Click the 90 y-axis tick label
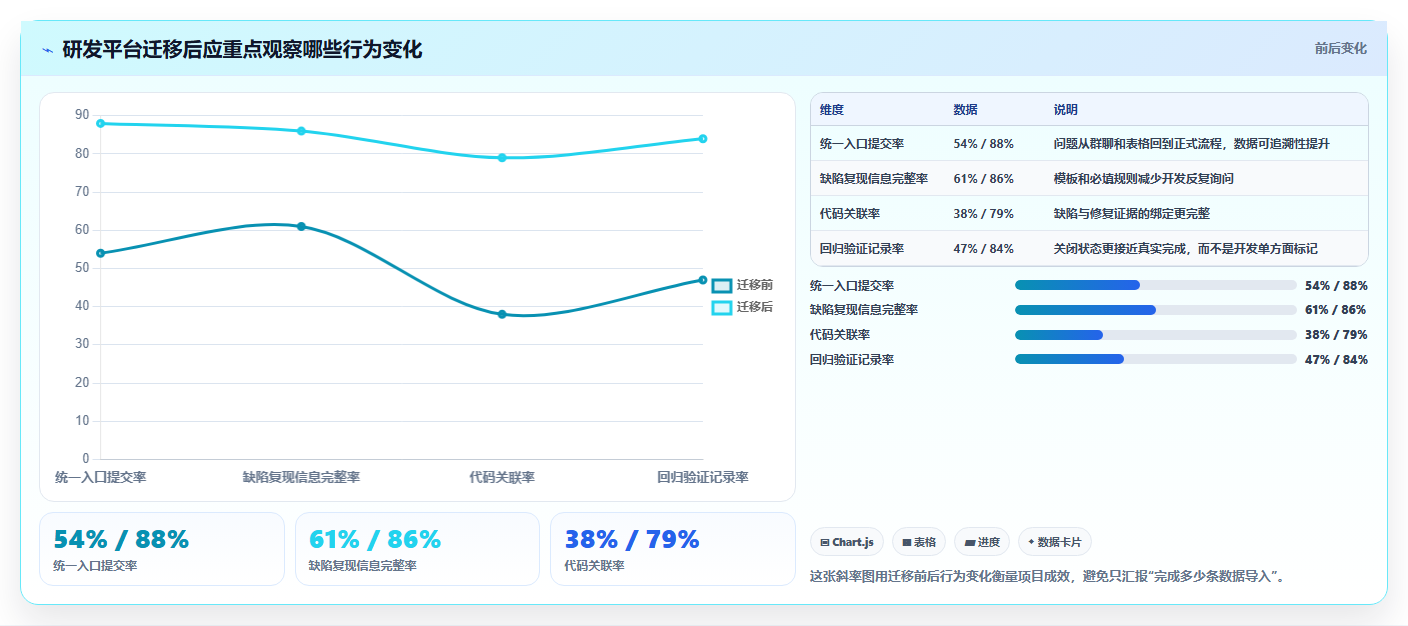This screenshot has width=1408, height=626. (x=82, y=115)
